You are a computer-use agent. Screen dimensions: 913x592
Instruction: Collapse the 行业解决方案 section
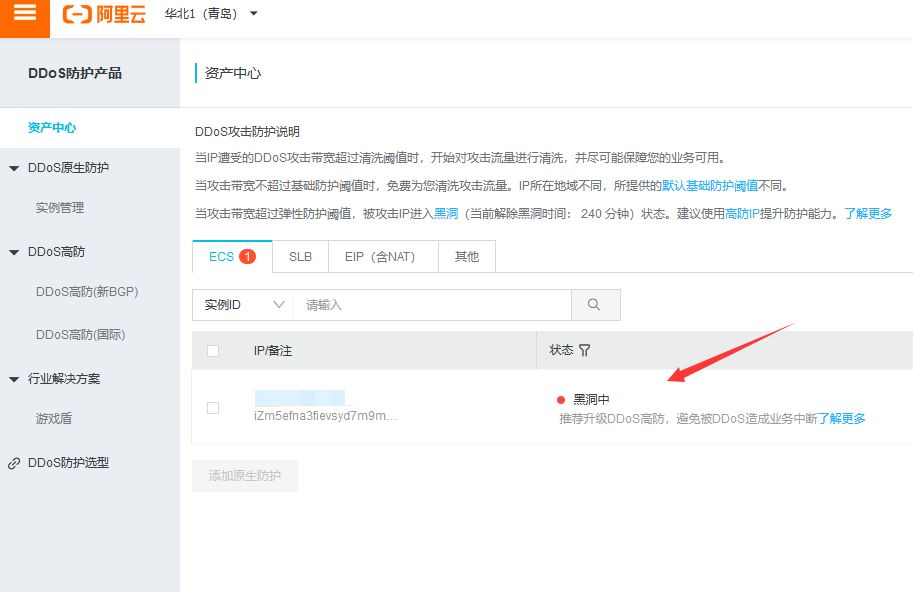(x=14, y=380)
